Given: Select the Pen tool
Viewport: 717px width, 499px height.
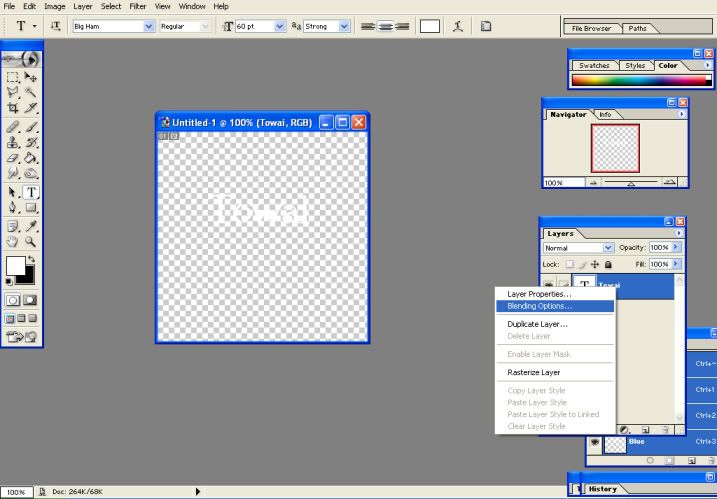Looking at the screenshot, I should coord(13,208).
